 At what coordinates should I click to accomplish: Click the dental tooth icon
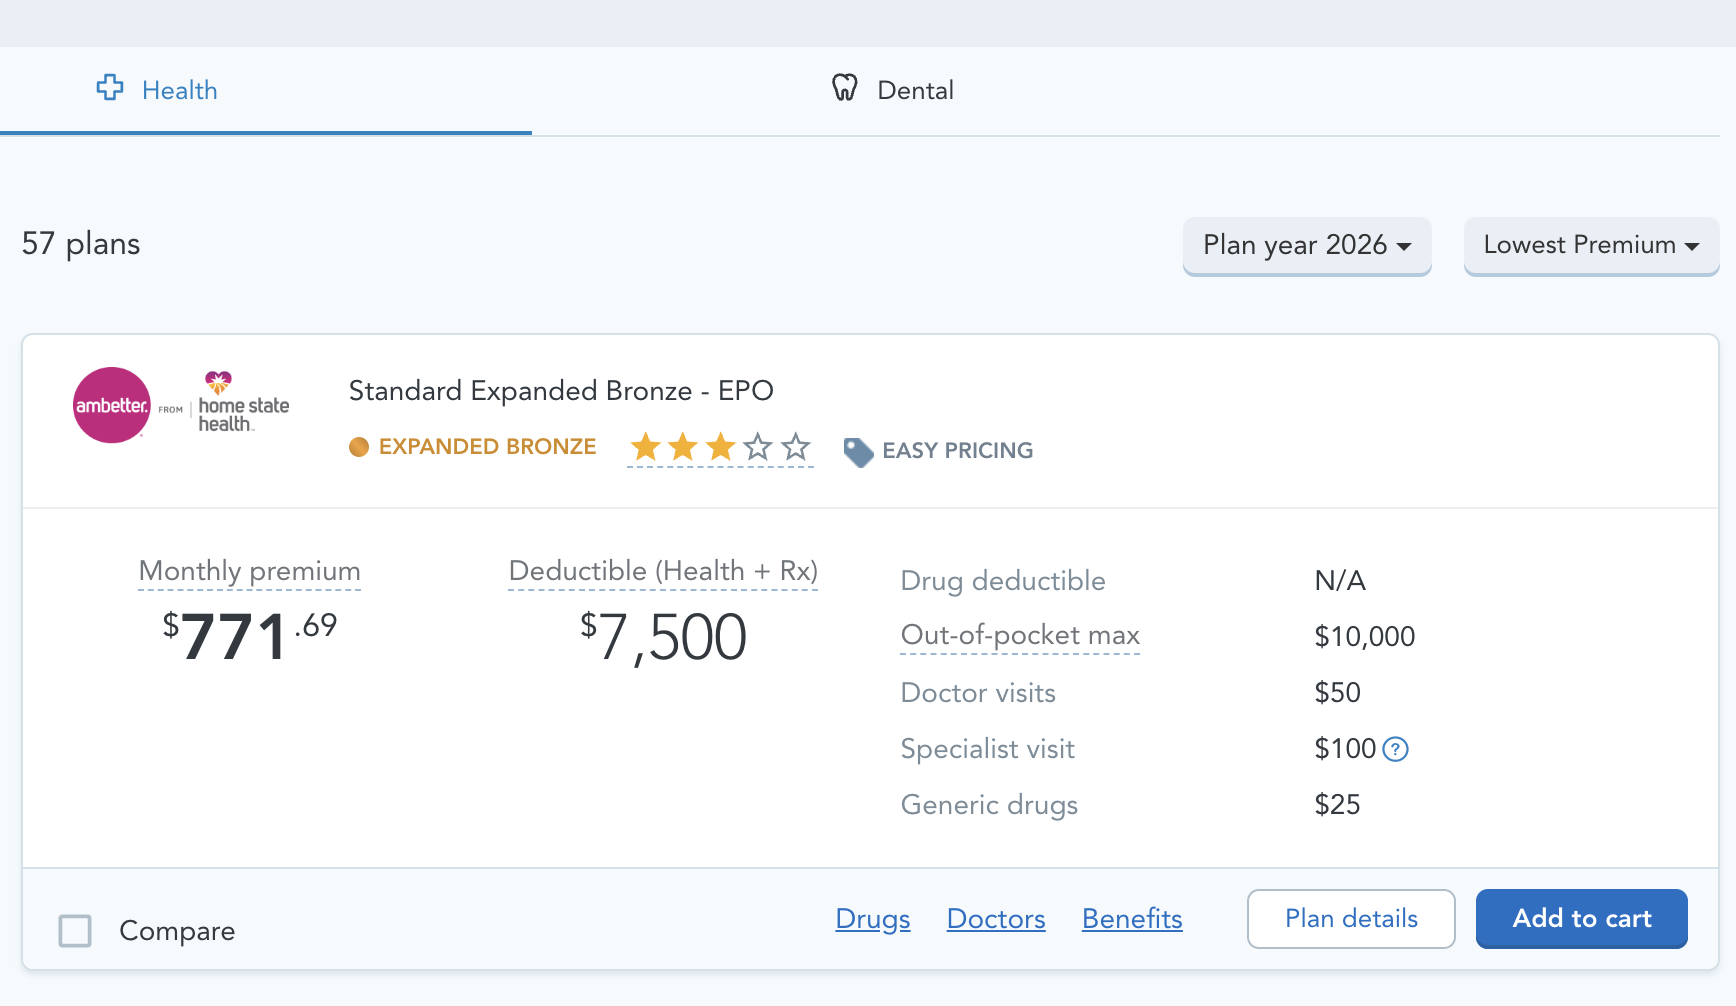tap(845, 88)
